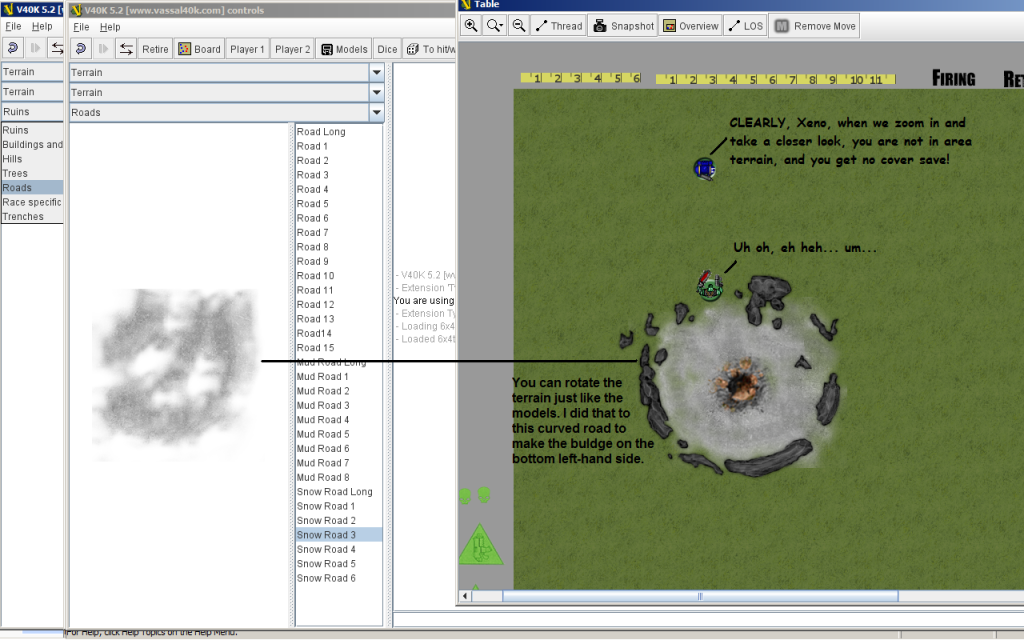Select Road 15 in the list
The height and width of the screenshot is (640, 1024).
338,347
